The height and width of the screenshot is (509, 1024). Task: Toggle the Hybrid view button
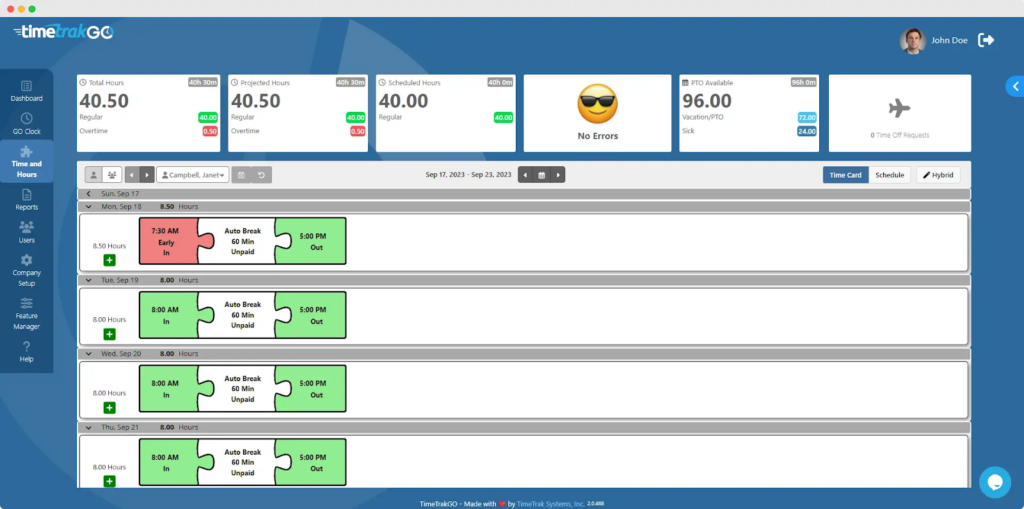(x=938, y=175)
